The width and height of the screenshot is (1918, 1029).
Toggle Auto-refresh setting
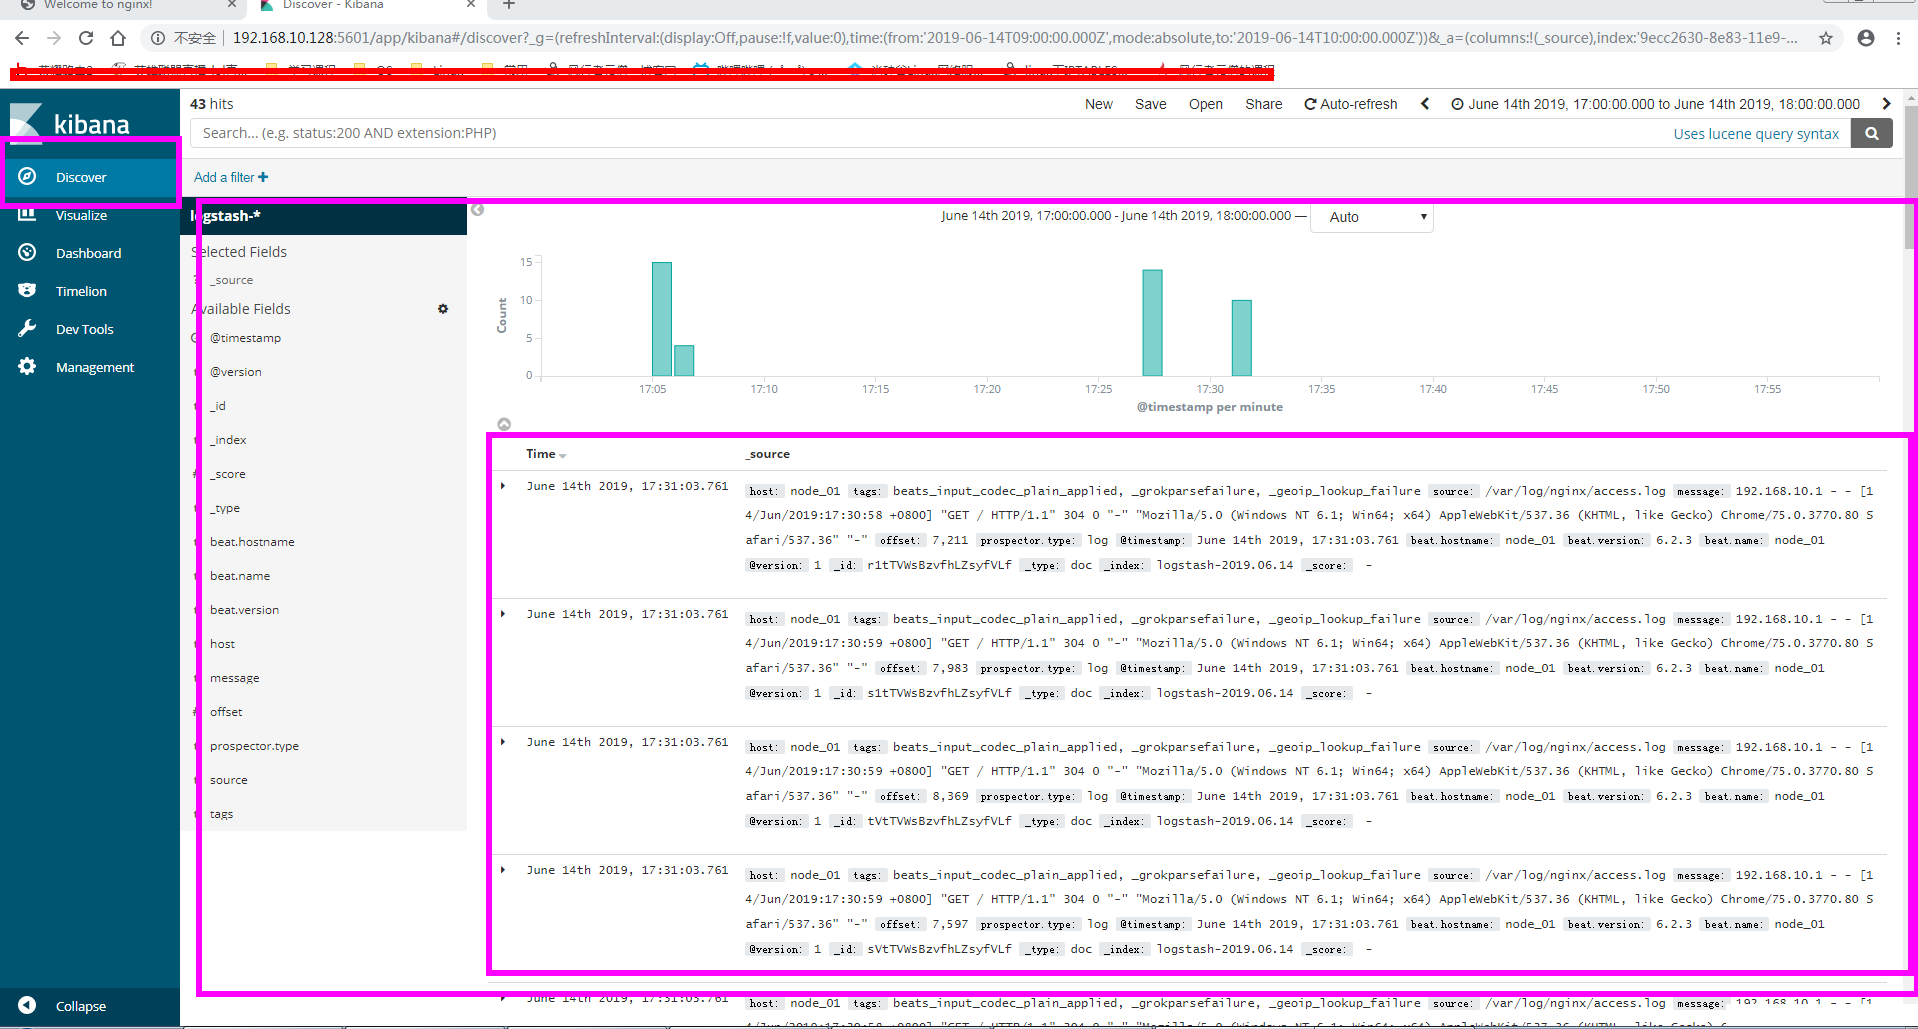(x=1350, y=104)
